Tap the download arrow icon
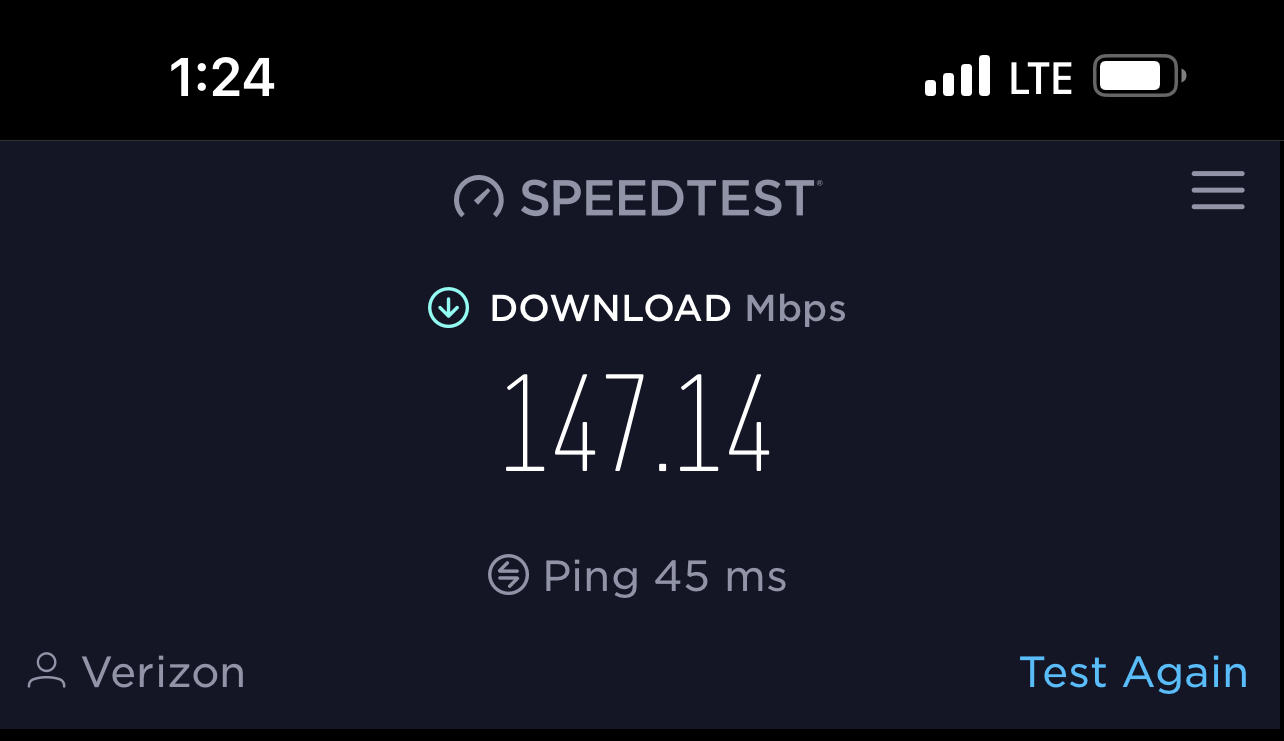The width and height of the screenshot is (1284, 741). (x=448, y=308)
